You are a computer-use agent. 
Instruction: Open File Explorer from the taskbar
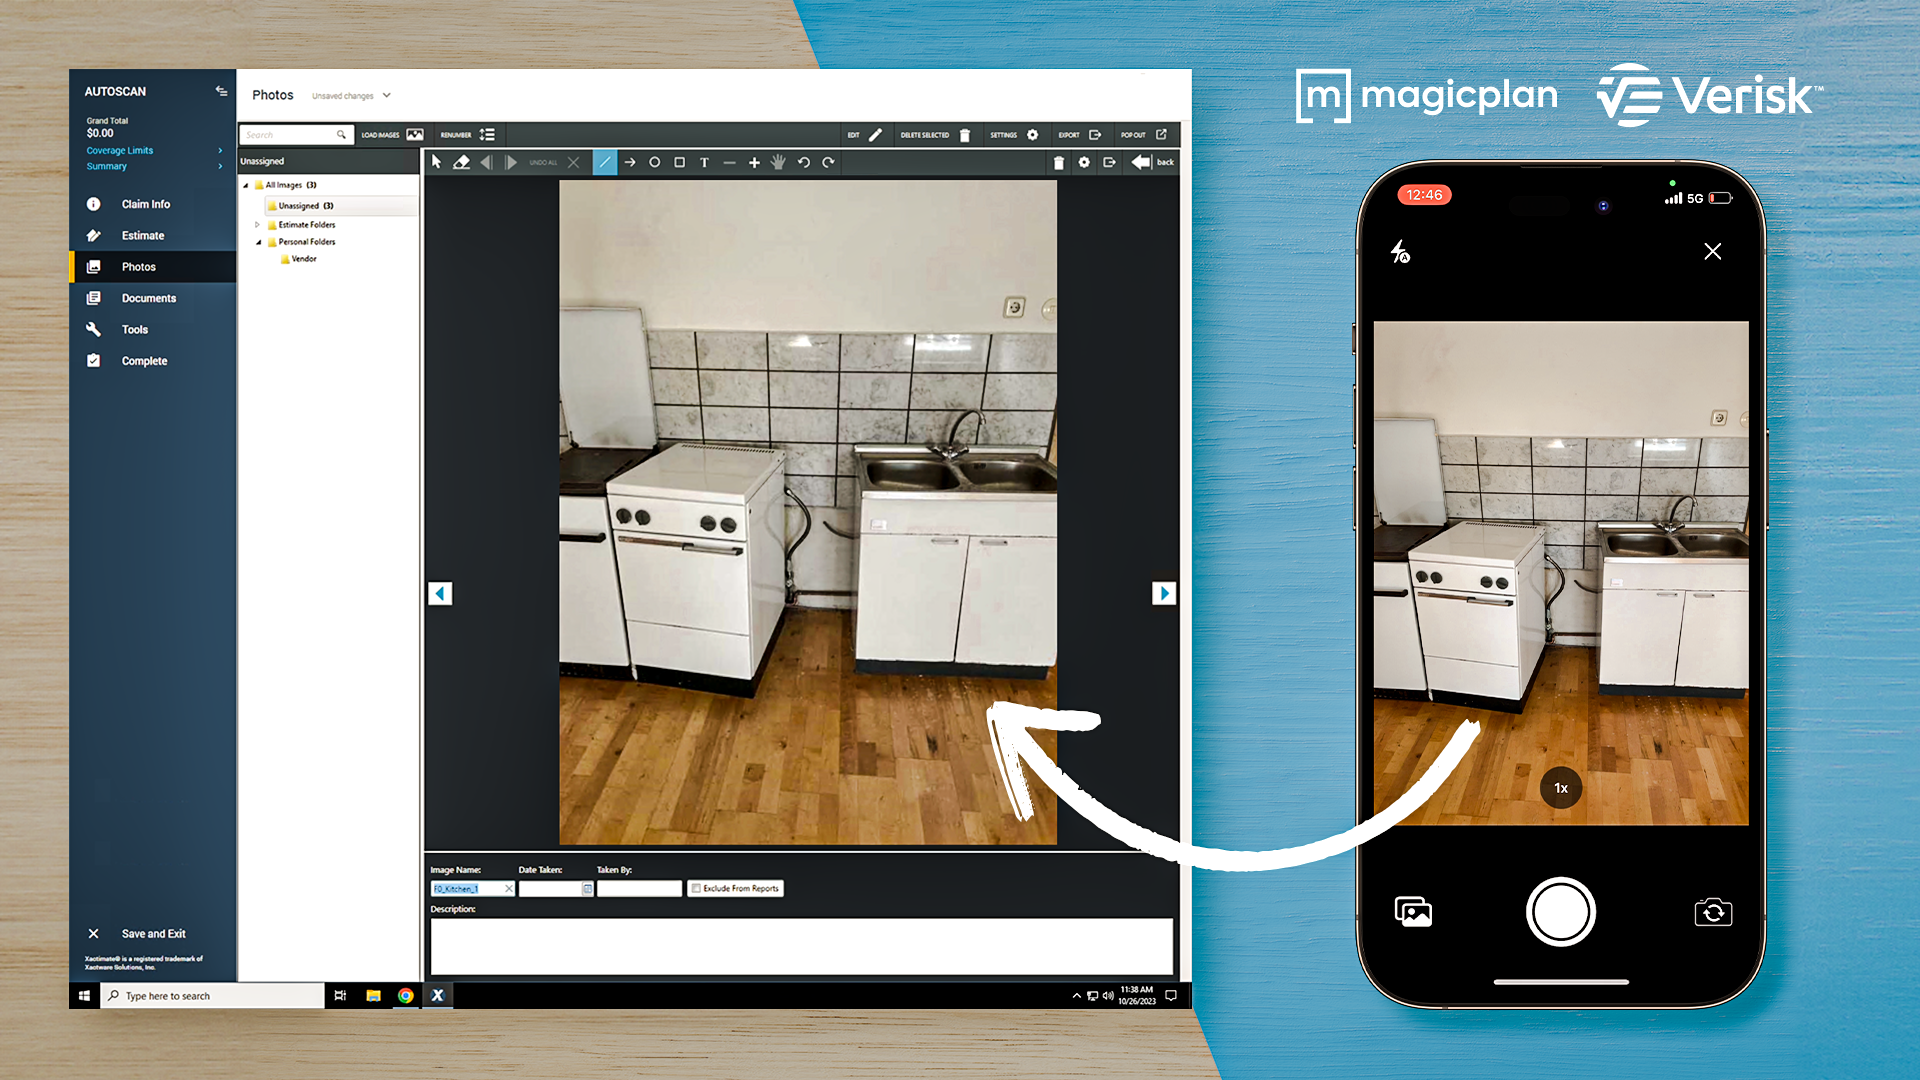click(x=373, y=996)
